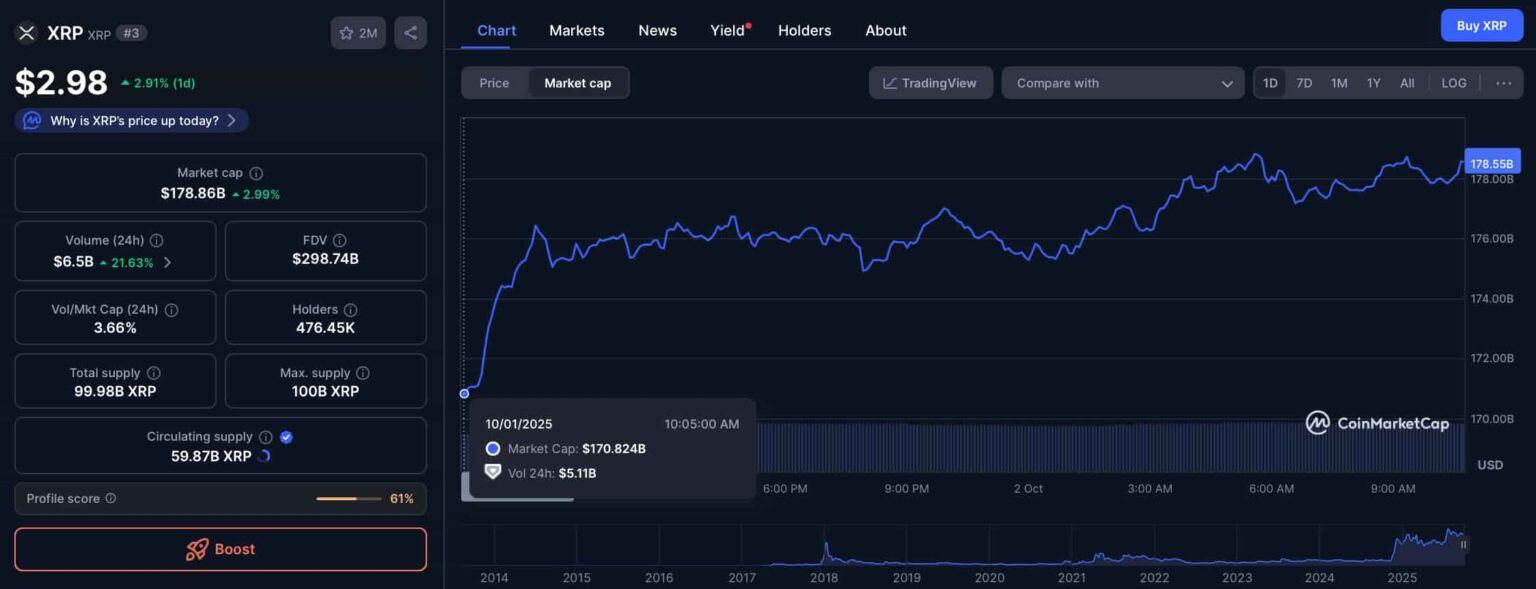The image size is (1536, 589).
Task: Click the Profile score progress bar
Action: 349,498
